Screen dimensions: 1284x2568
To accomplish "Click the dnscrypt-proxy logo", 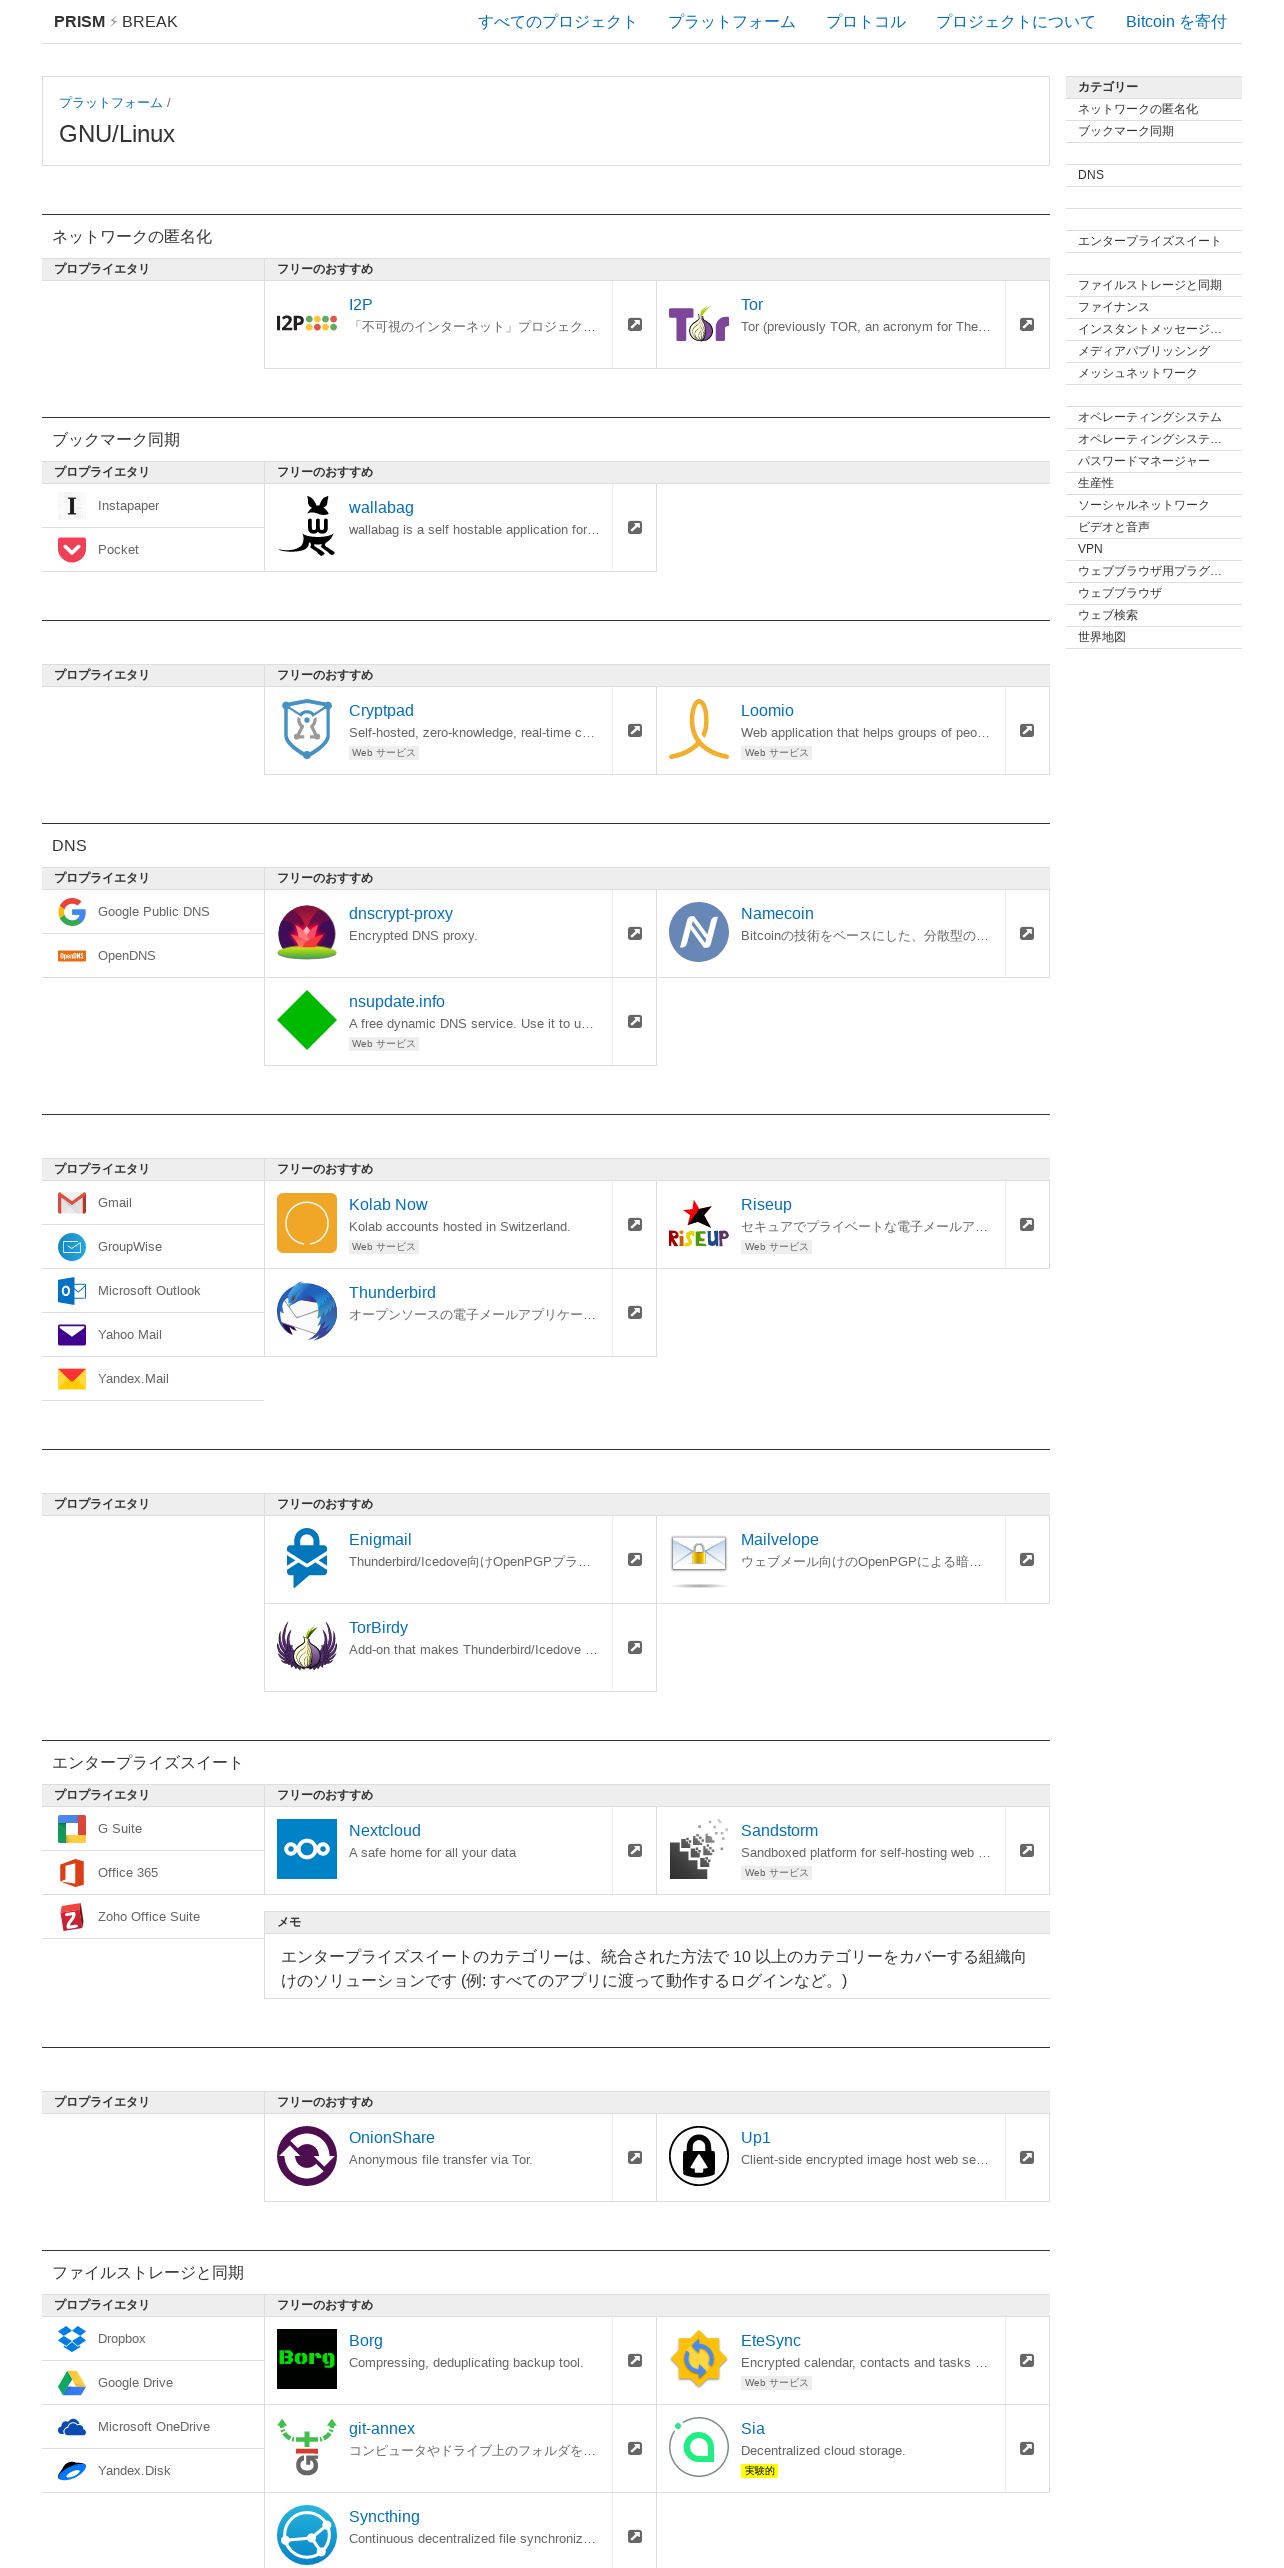I will tap(307, 932).
